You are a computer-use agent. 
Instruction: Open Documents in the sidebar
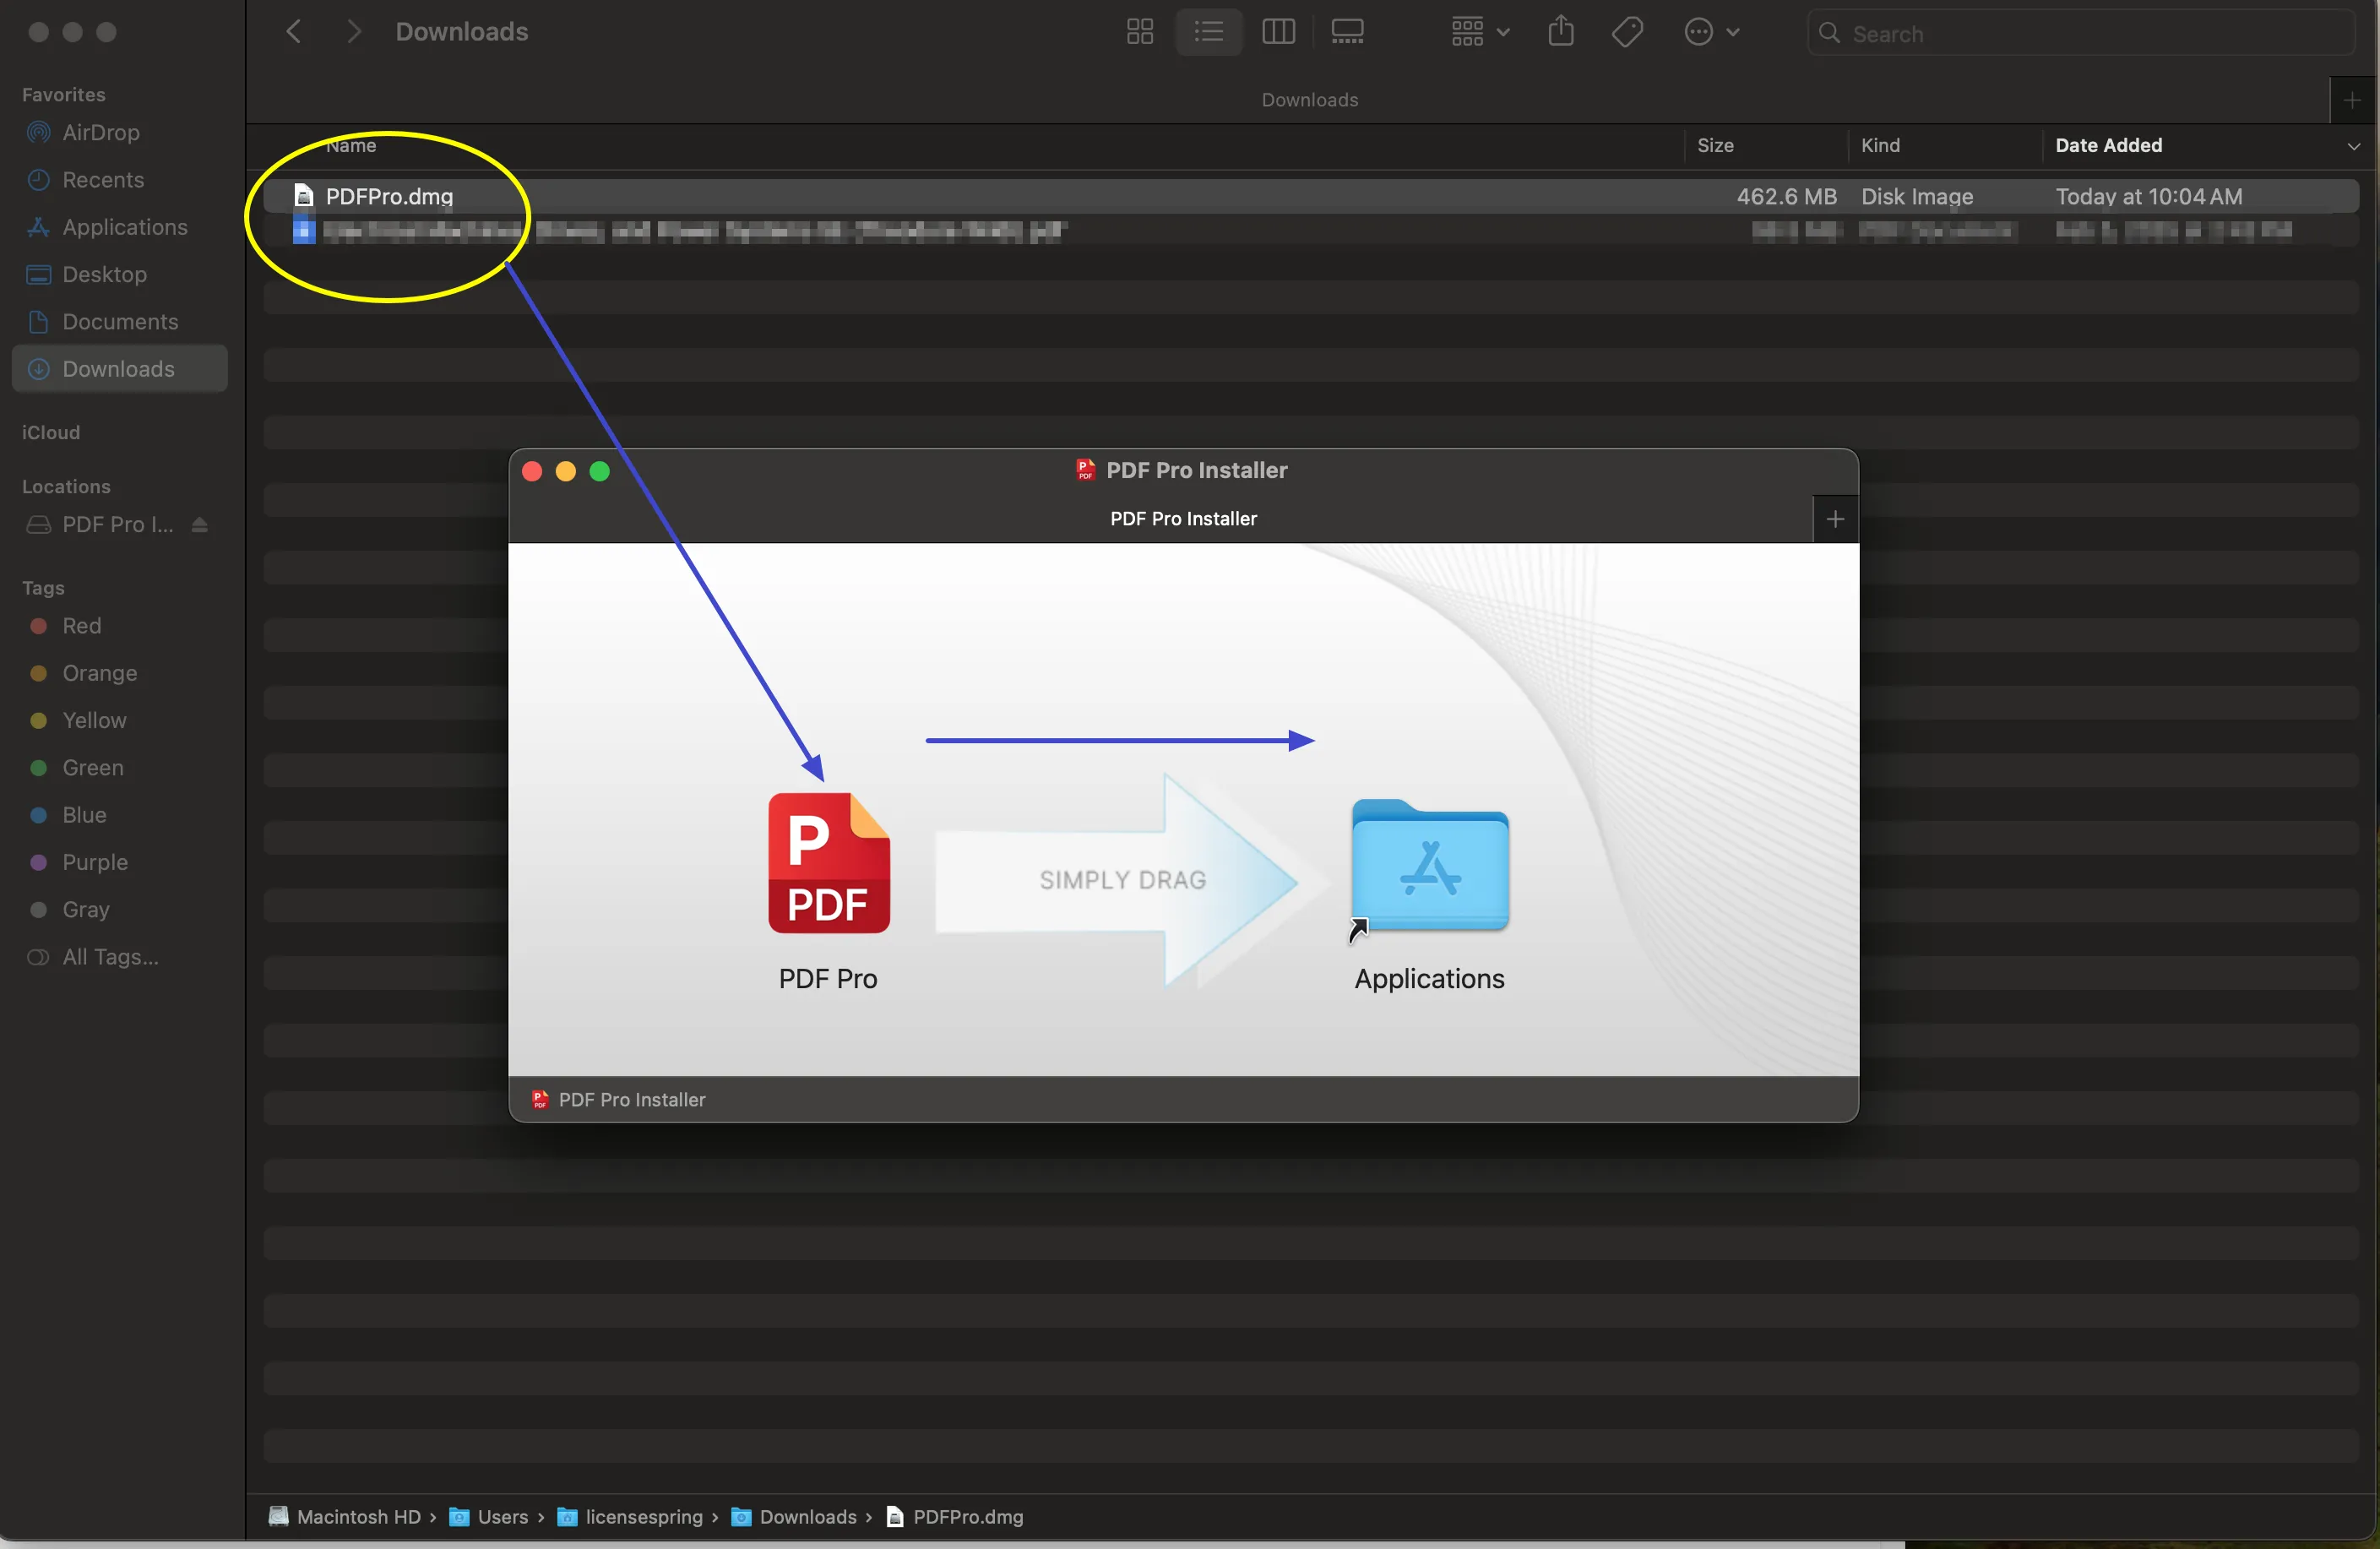(x=120, y=322)
